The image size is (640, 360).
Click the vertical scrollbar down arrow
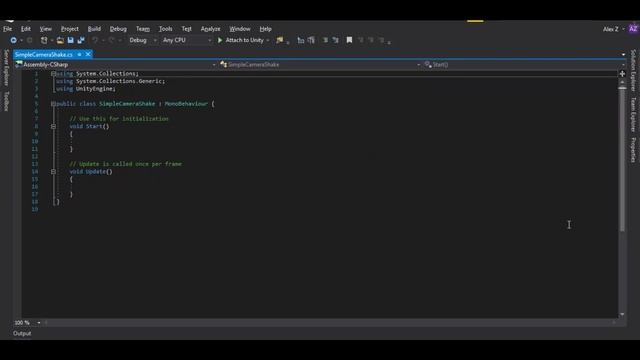(622, 314)
